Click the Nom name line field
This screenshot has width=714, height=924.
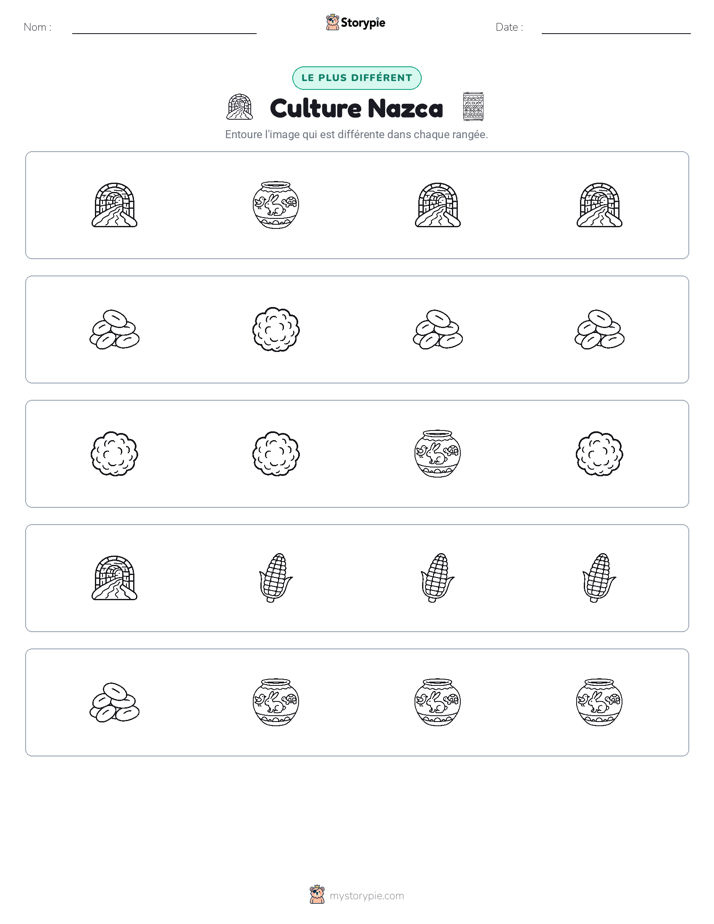[x=164, y=27]
